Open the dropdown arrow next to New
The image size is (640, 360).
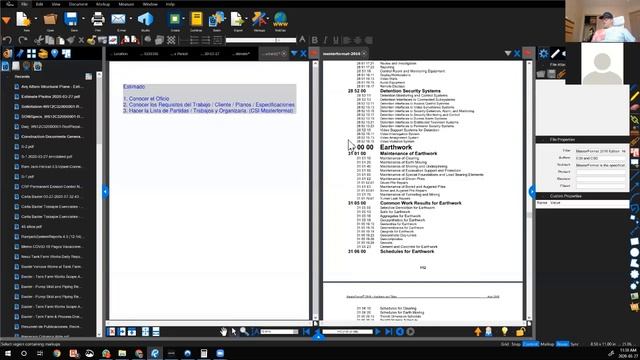36,18
